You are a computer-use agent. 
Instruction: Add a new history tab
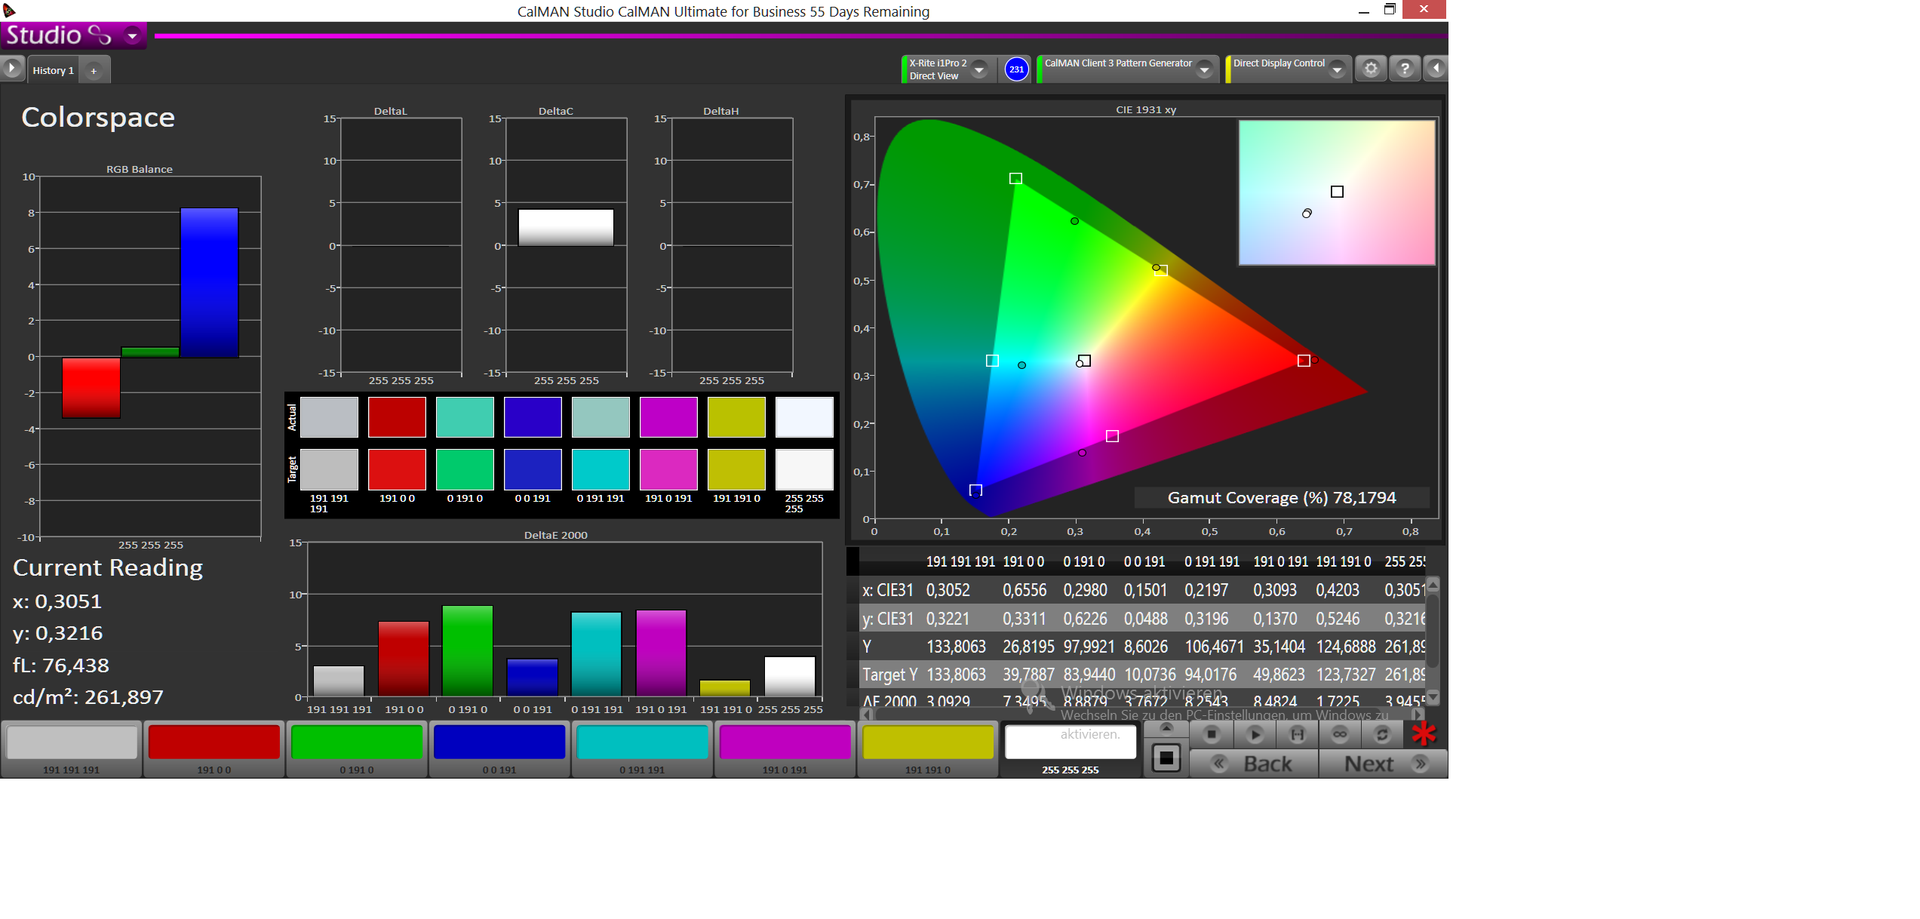pyautogui.click(x=94, y=71)
